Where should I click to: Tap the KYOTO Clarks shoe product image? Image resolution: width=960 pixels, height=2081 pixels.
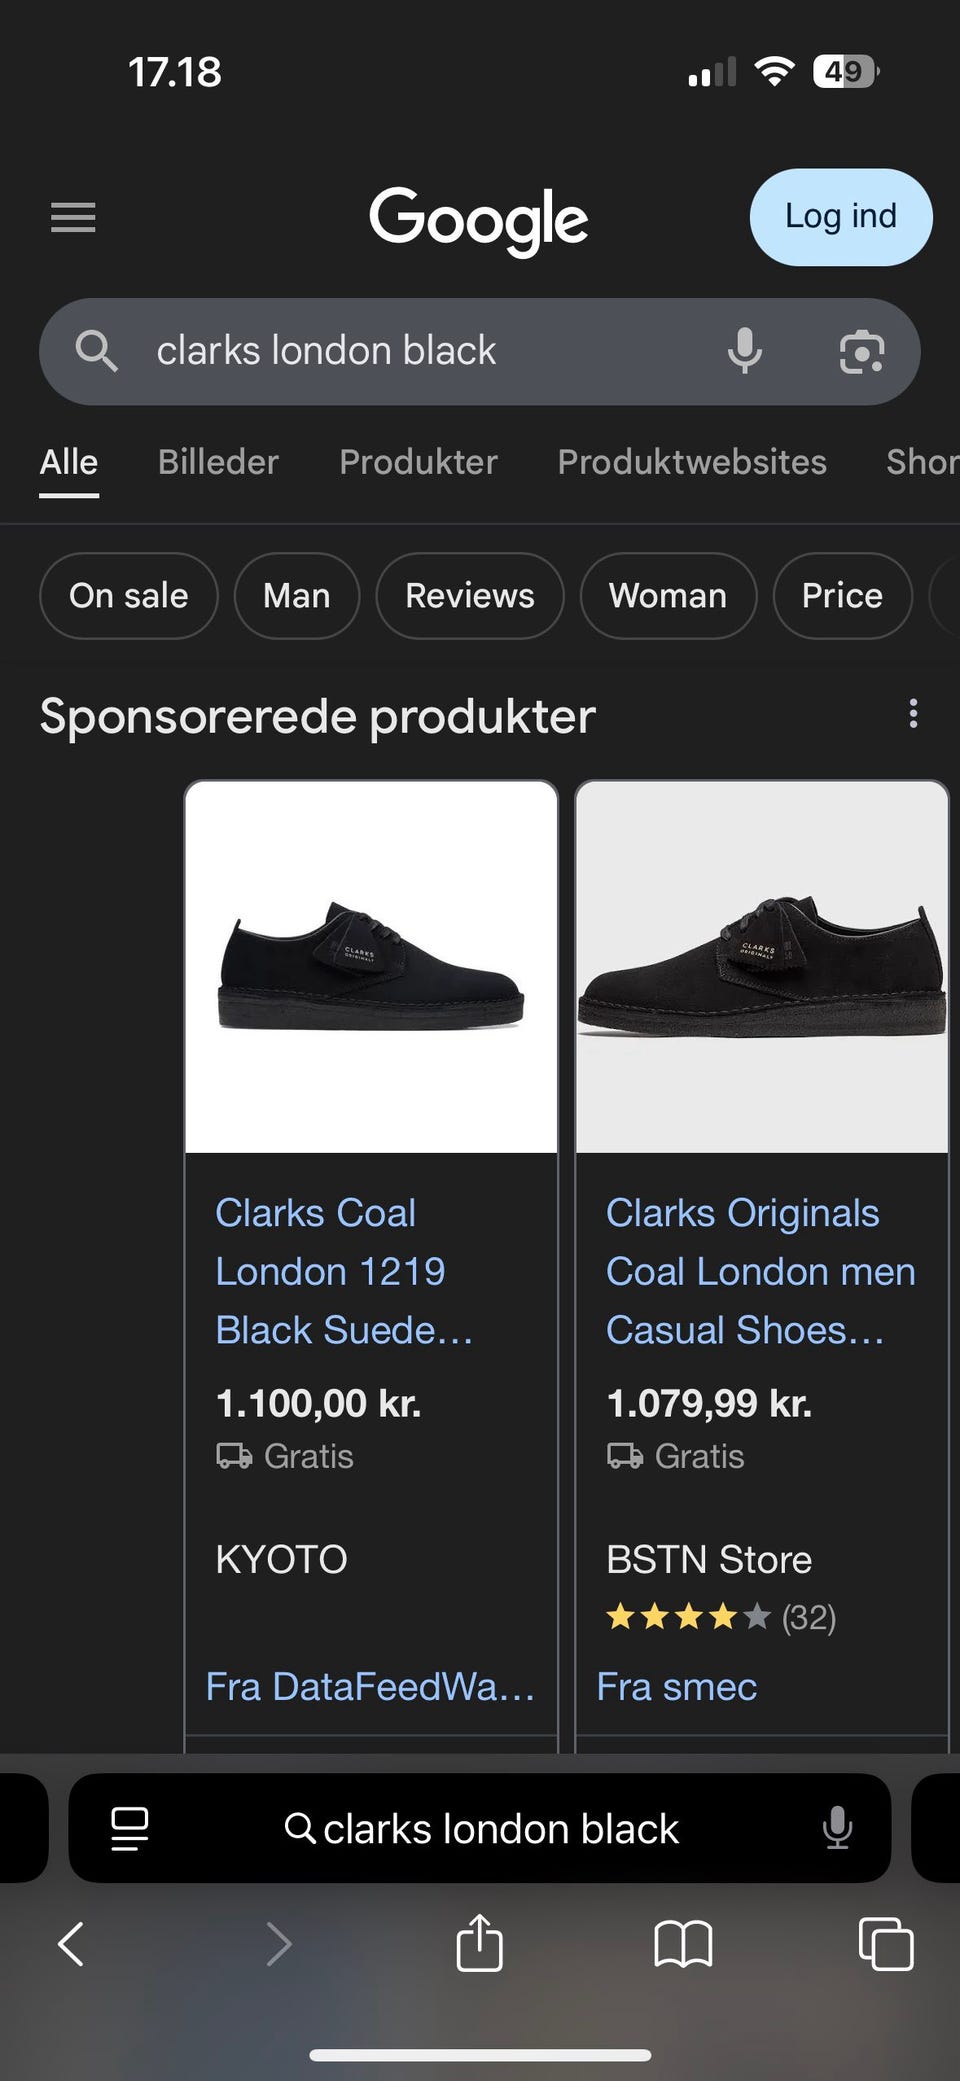(371, 967)
